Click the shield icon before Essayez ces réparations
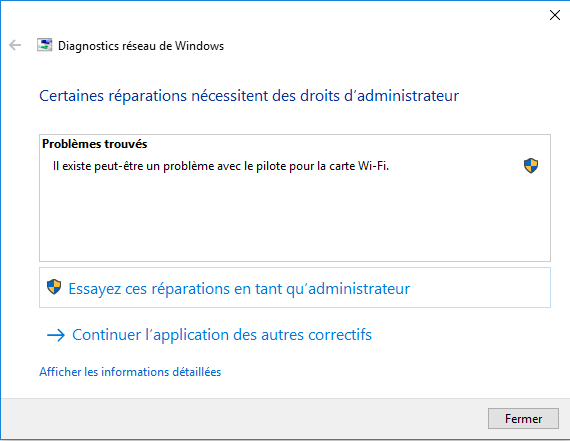The width and height of the screenshot is (570, 441). 54,287
